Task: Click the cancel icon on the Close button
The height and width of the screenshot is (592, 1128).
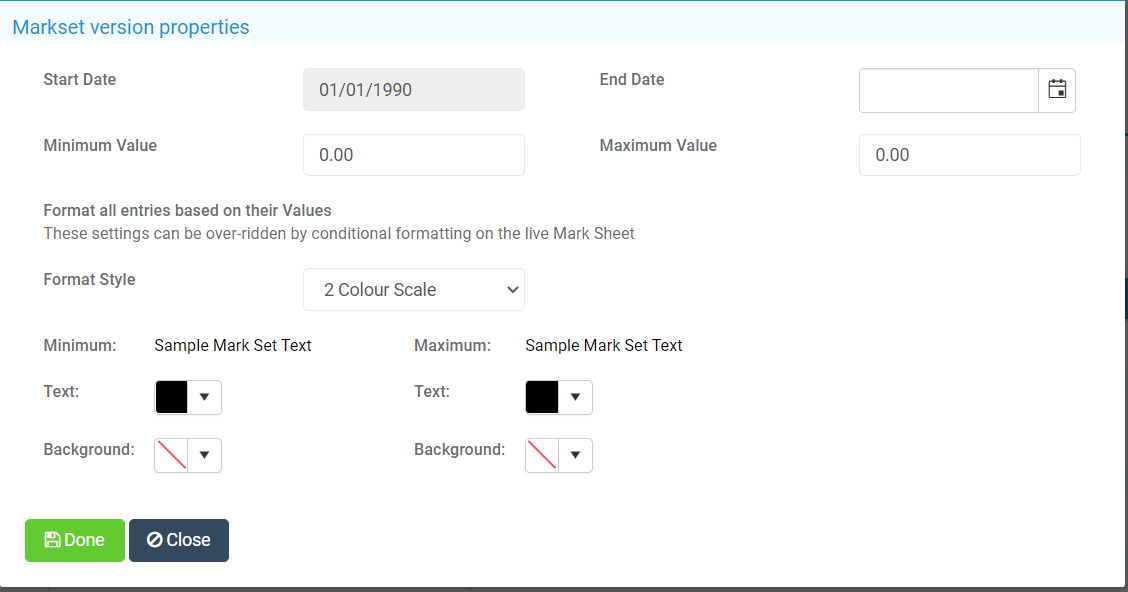Action: (158, 539)
